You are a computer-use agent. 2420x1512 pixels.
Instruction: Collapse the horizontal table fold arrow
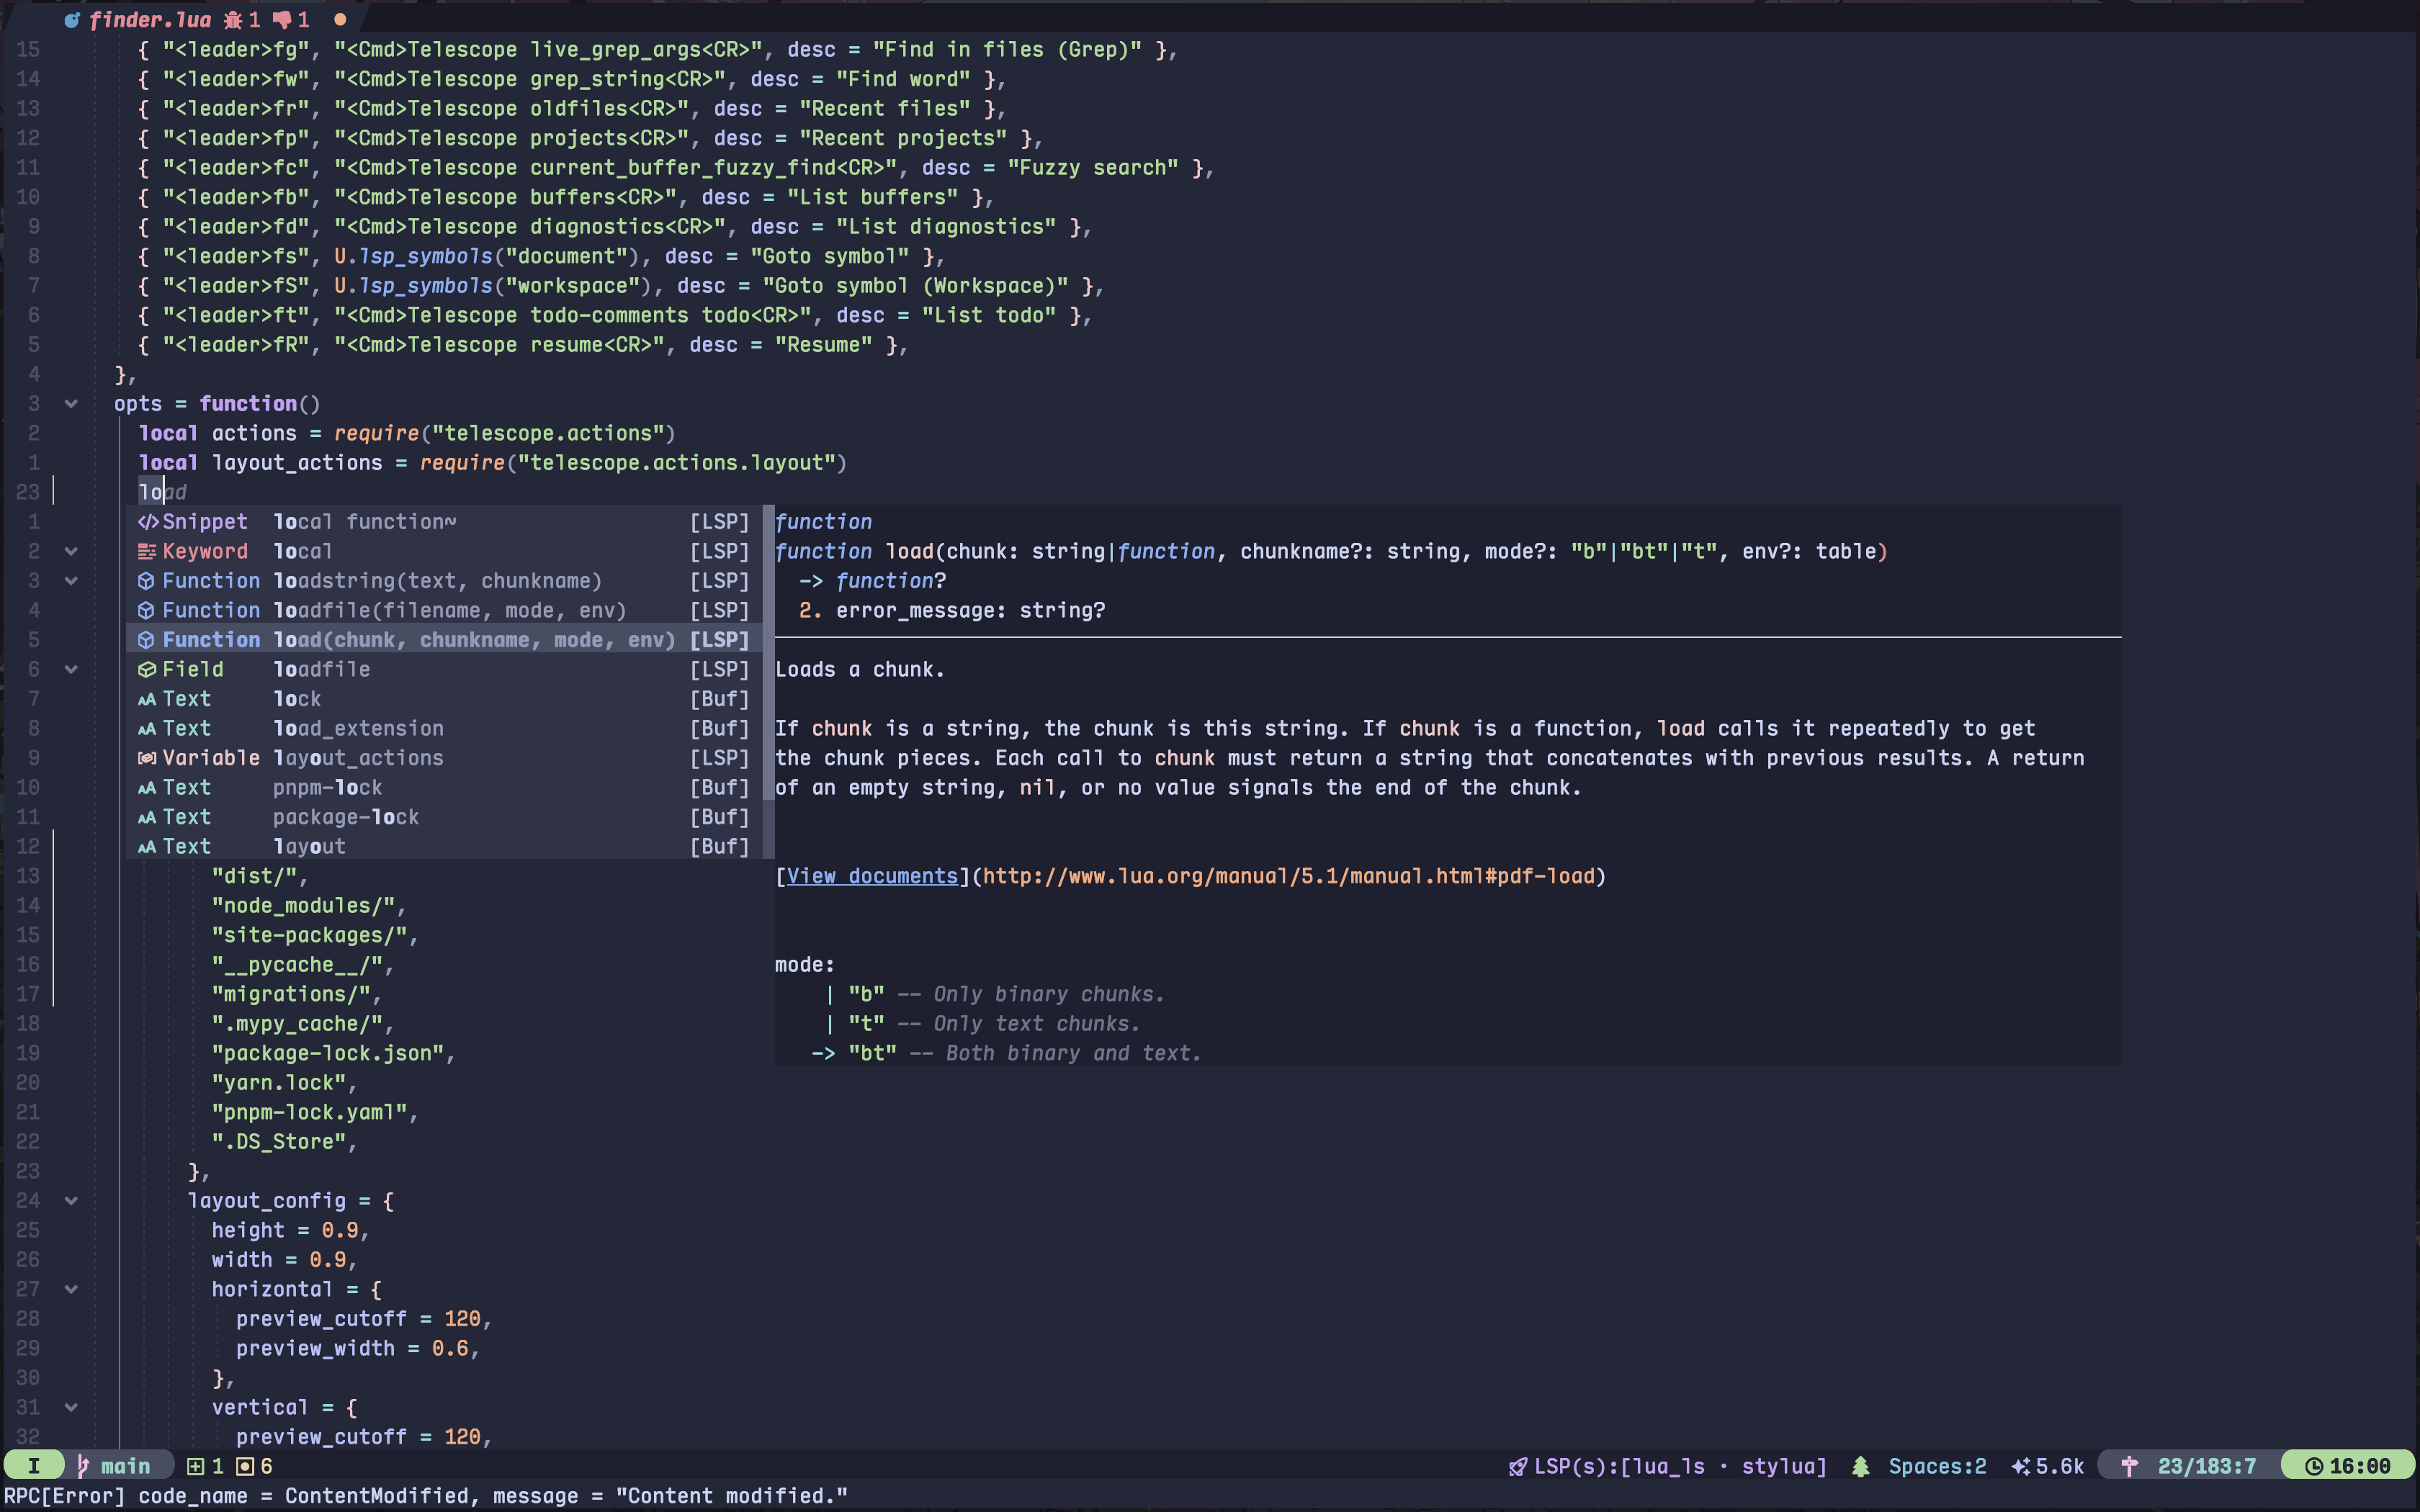(x=70, y=1289)
